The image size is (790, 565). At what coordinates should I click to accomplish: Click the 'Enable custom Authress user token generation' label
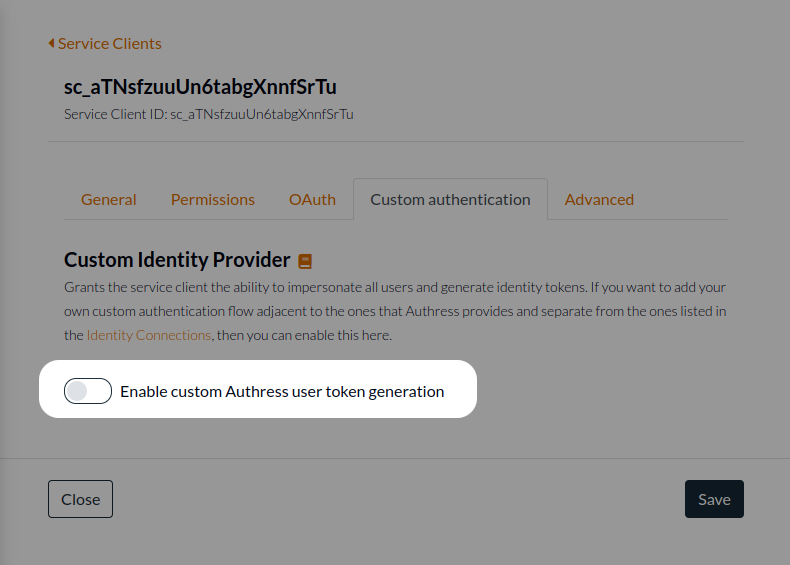click(282, 392)
